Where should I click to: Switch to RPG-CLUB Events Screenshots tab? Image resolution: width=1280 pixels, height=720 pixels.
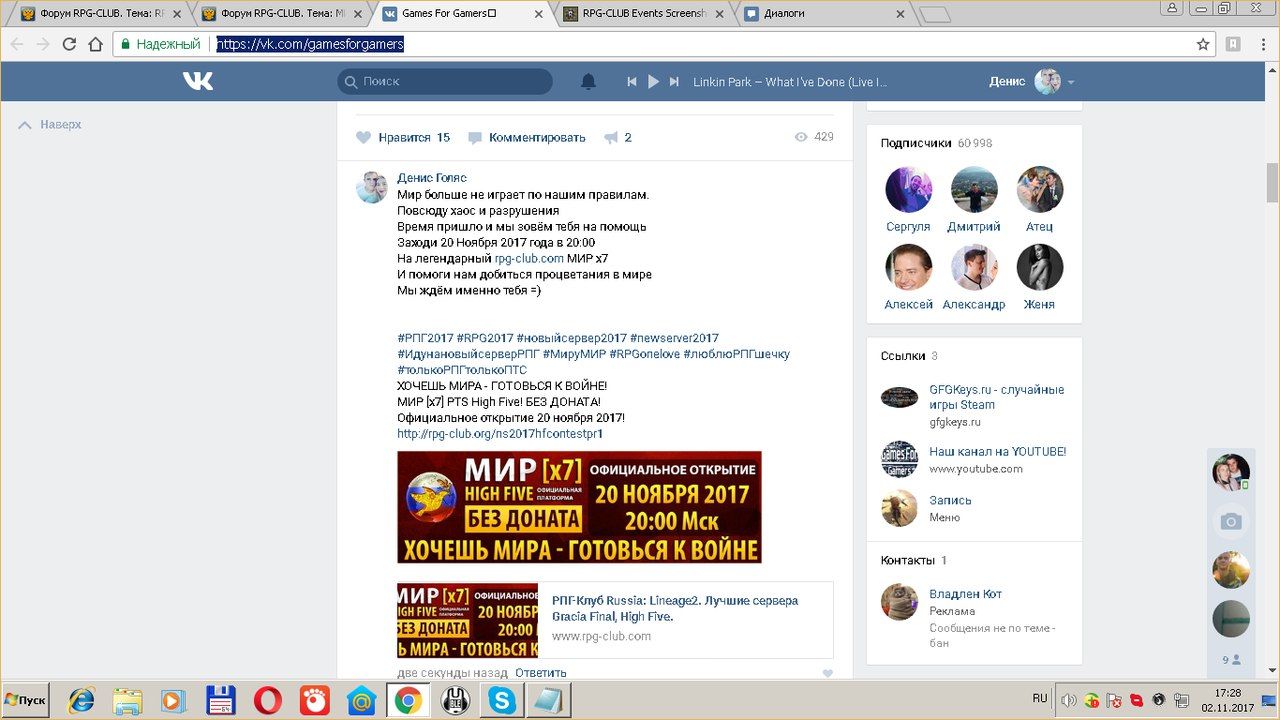636,14
